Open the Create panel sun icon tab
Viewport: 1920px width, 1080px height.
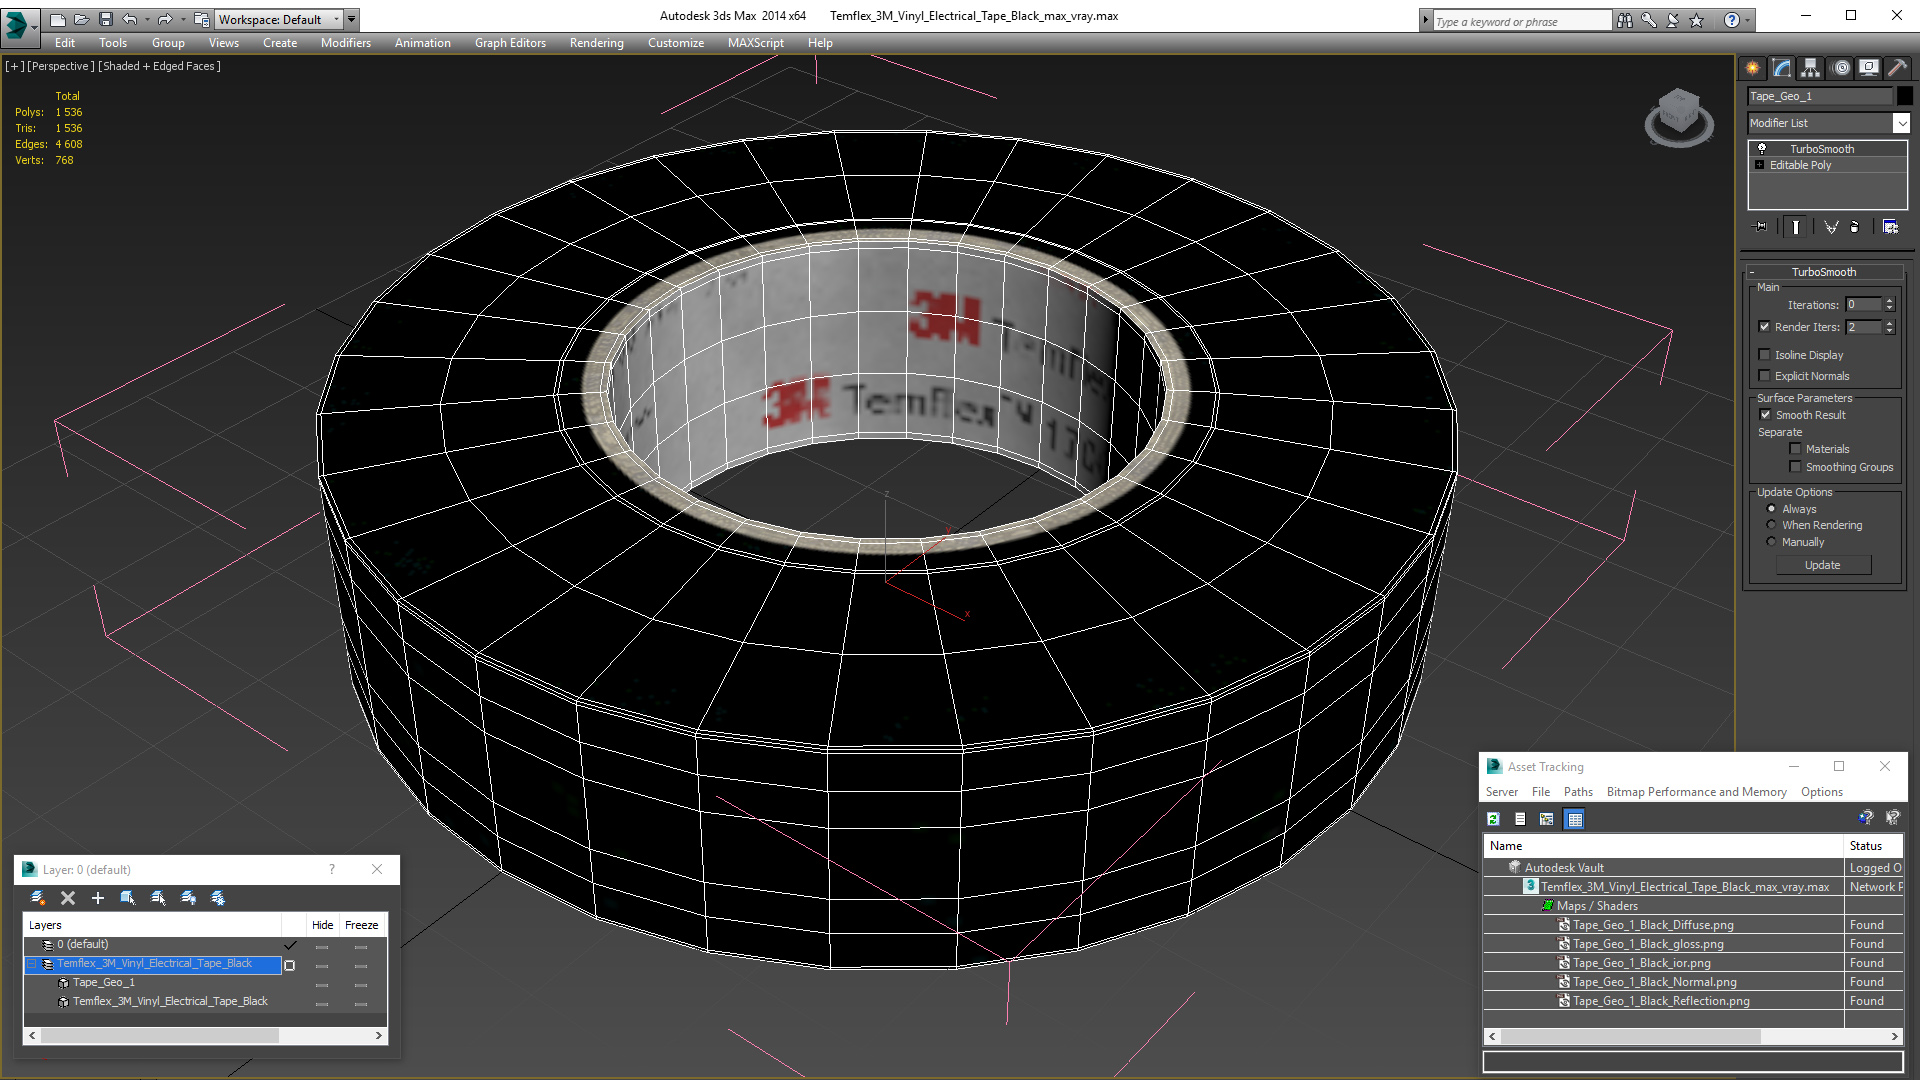(1753, 68)
